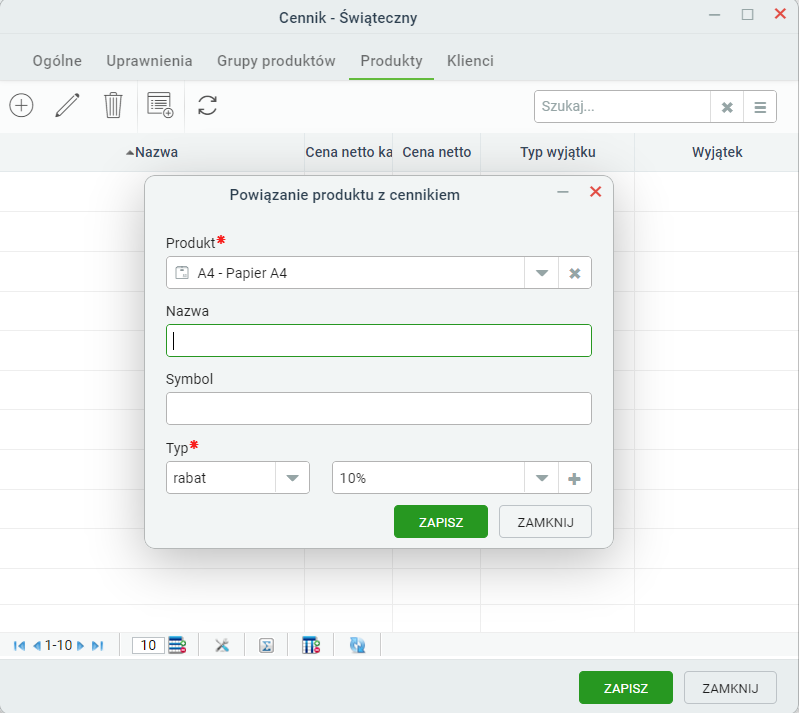Go to previous page of grid

(x=37, y=646)
